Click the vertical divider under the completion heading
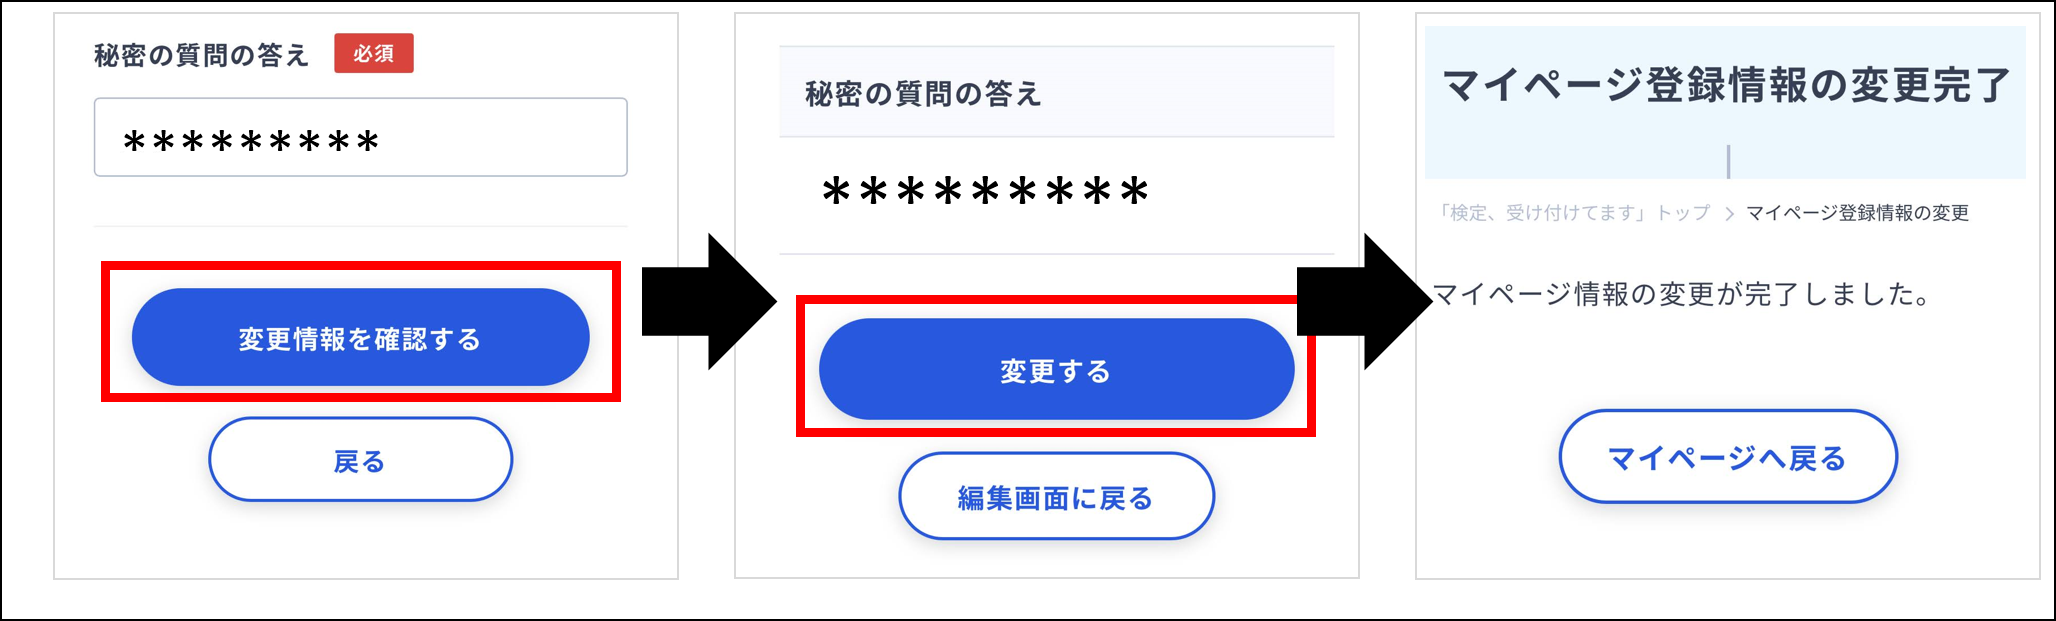 [x=1728, y=161]
